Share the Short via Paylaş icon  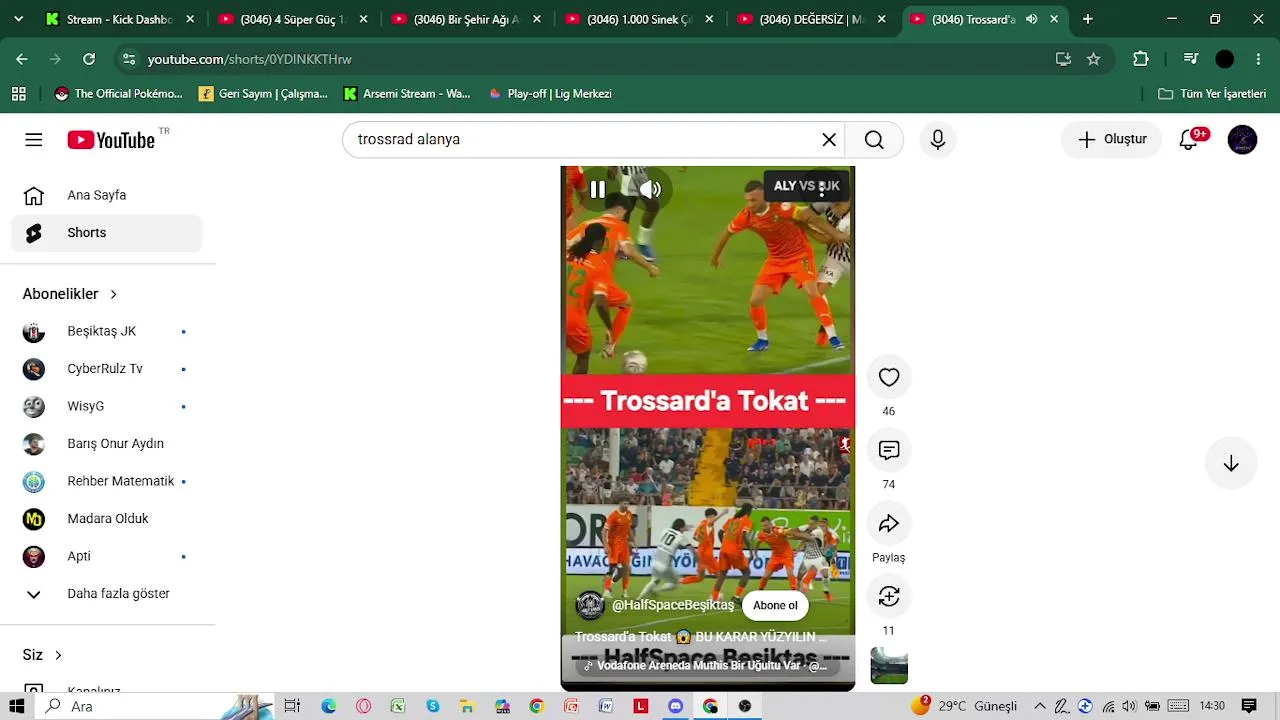[889, 524]
